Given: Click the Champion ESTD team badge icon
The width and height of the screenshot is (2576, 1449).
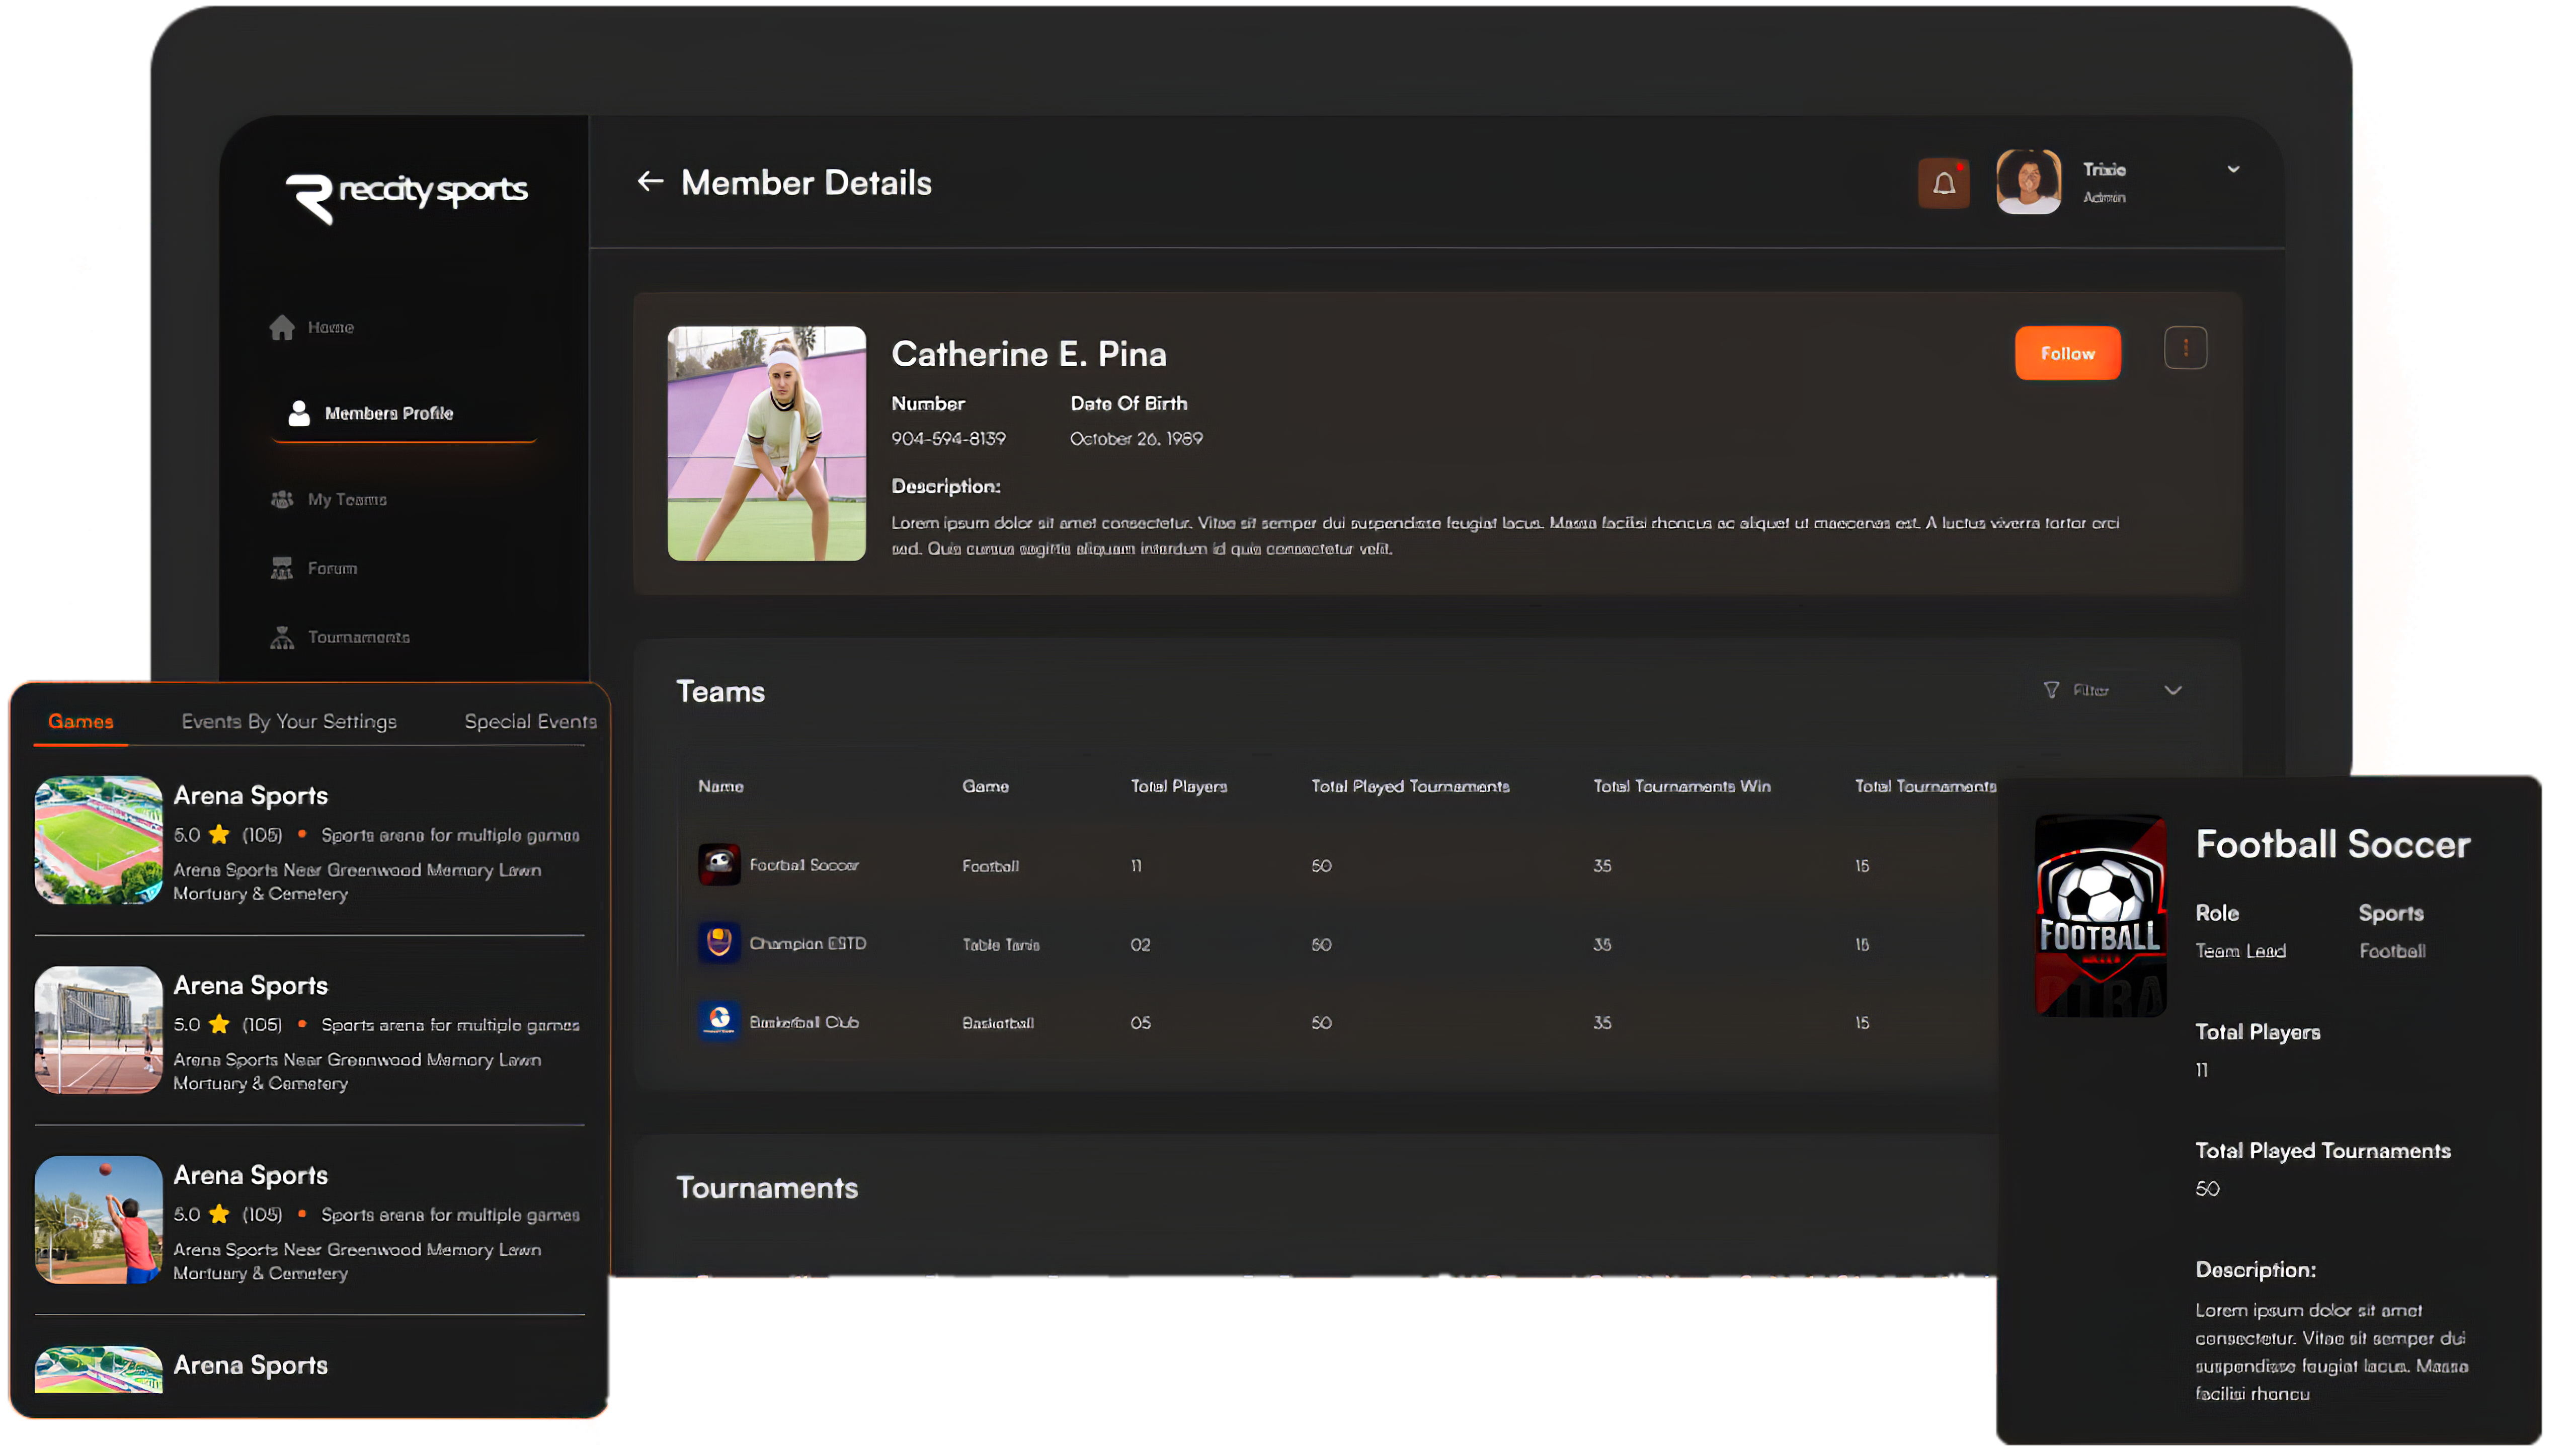Looking at the screenshot, I should (719, 942).
